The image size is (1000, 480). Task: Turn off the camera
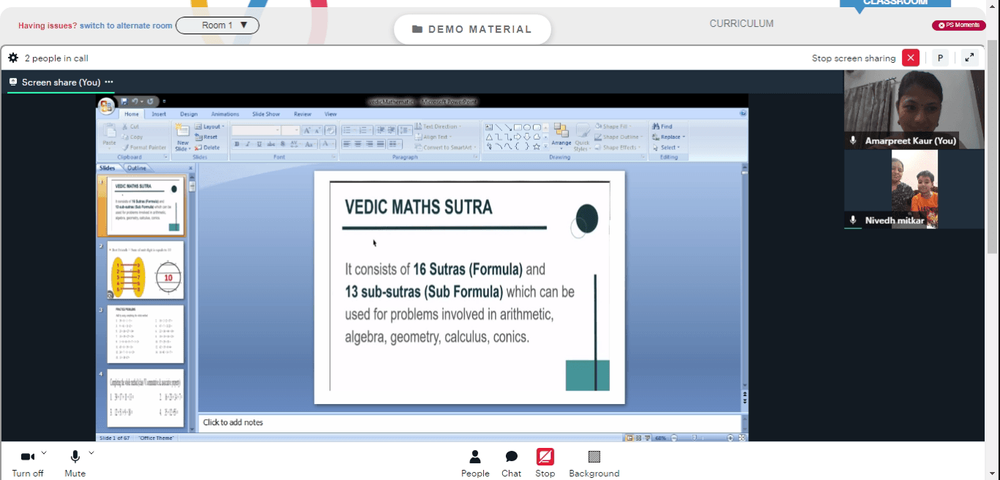click(27, 463)
